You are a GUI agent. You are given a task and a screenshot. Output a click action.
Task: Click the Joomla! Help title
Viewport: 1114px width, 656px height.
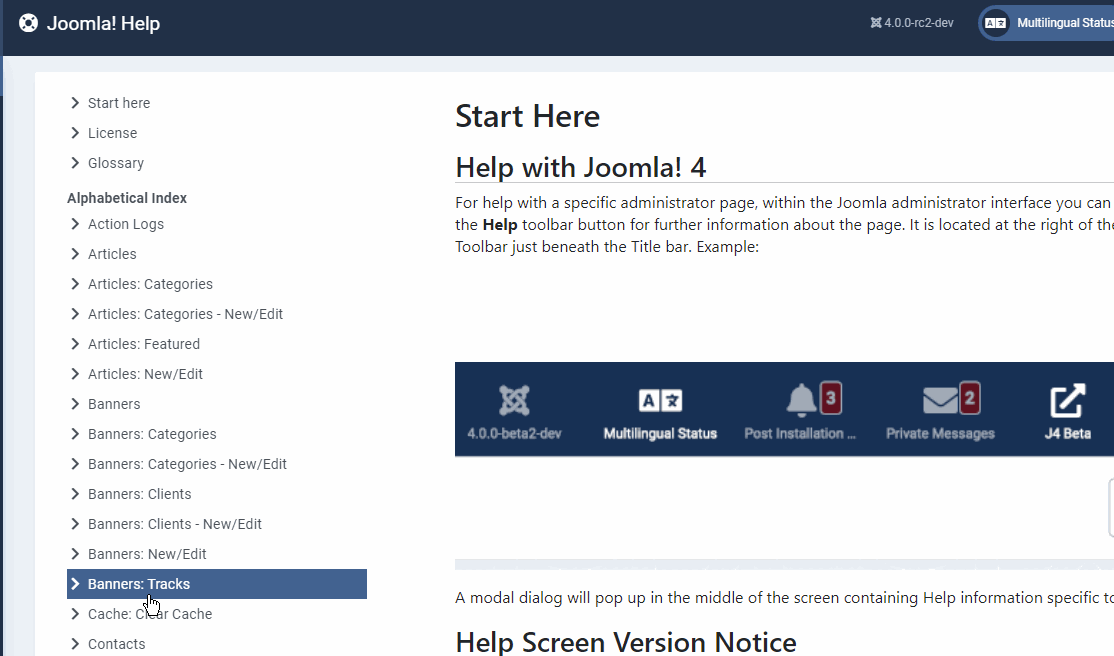pos(103,23)
